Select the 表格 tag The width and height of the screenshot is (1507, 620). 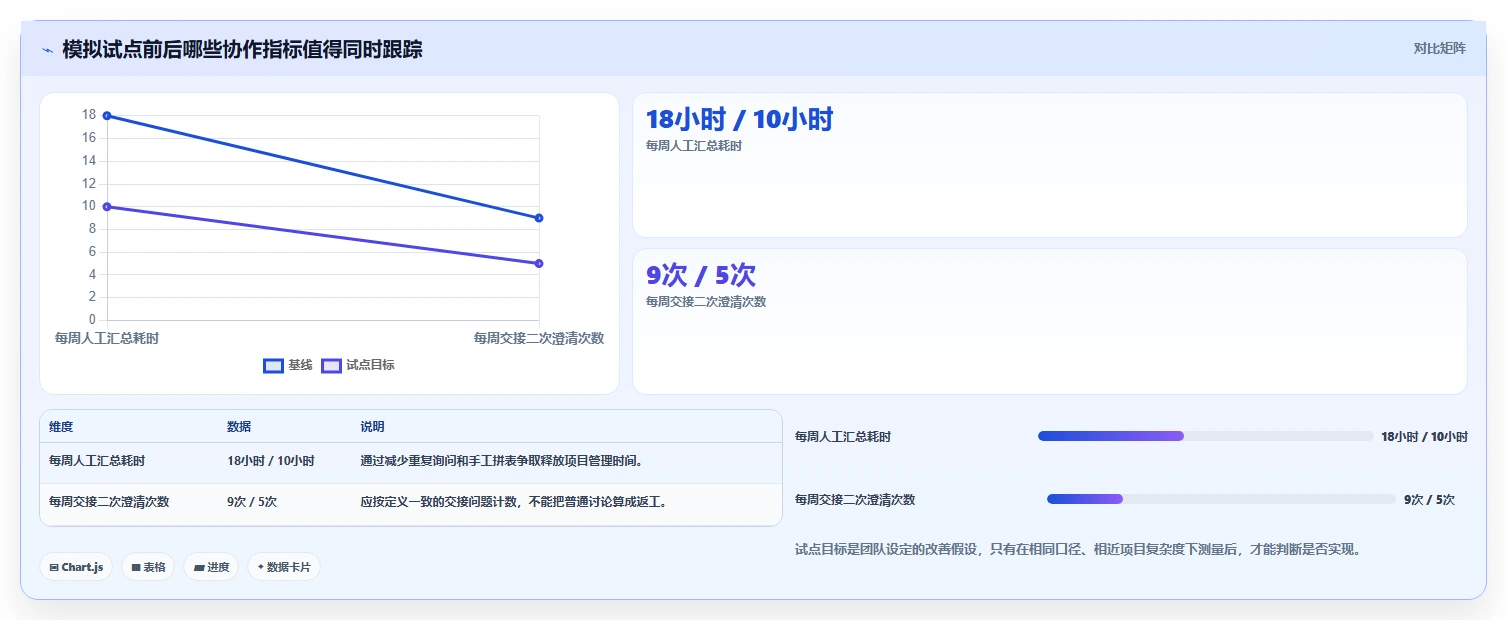click(x=148, y=567)
